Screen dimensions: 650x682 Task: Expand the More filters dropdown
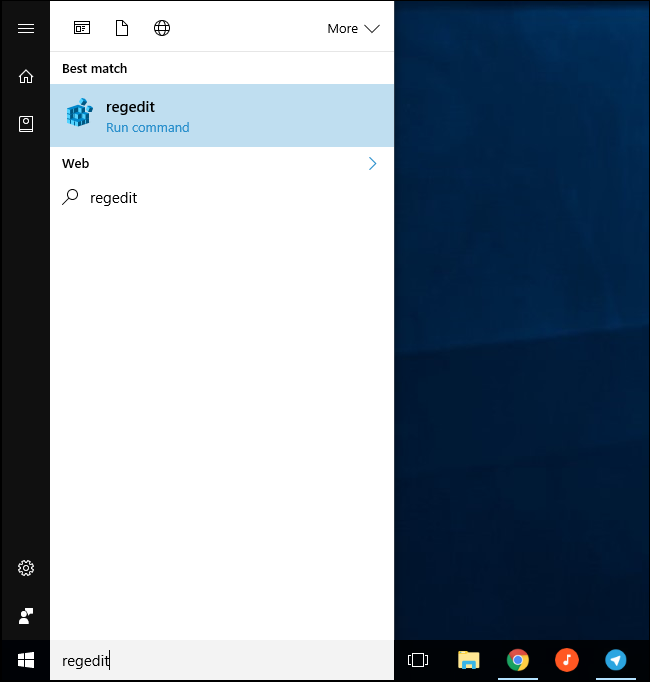(353, 29)
